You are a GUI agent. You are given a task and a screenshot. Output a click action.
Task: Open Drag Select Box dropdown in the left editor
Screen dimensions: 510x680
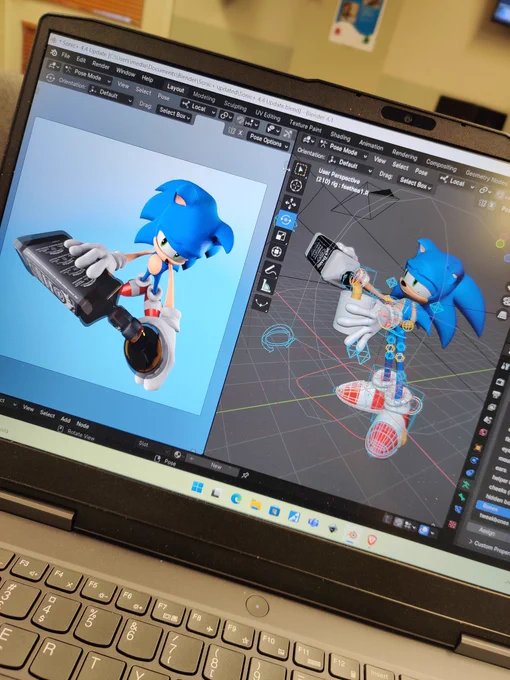coord(174,114)
